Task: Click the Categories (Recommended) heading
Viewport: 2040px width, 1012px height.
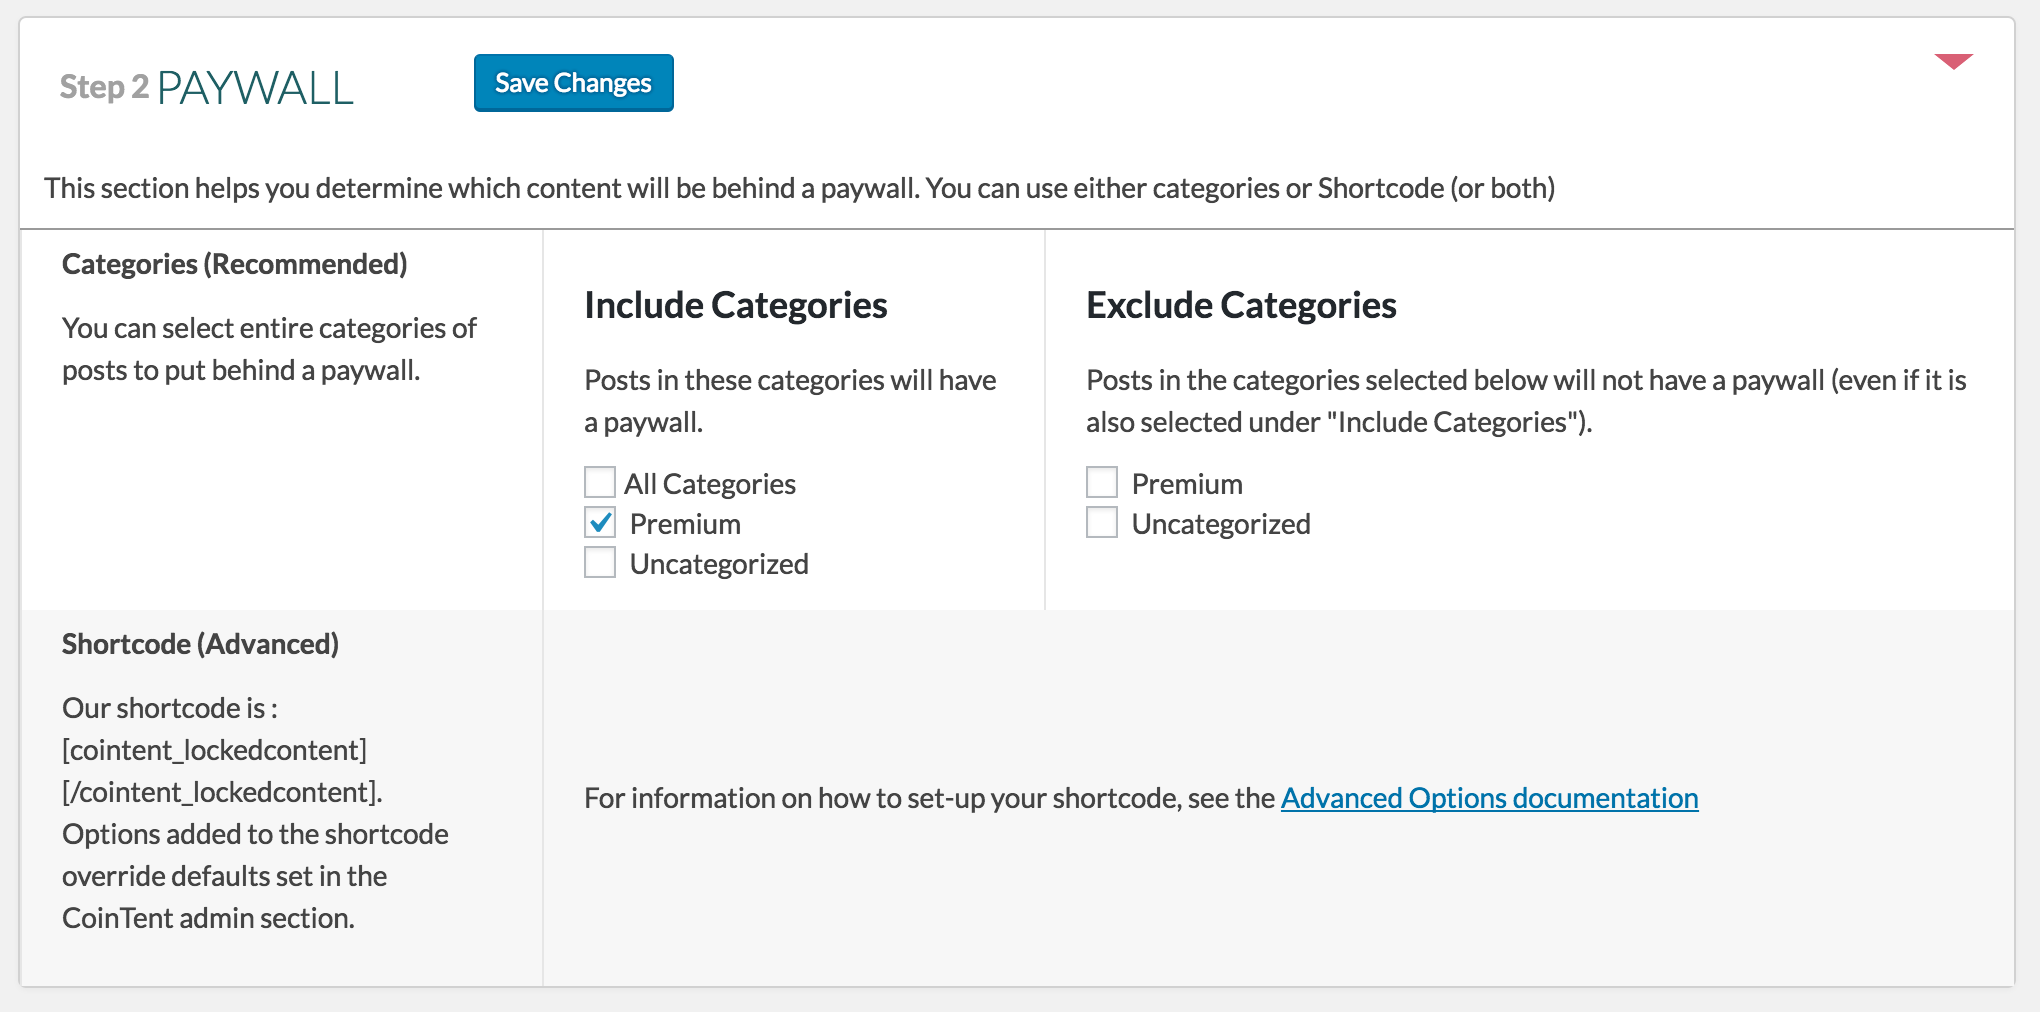Action: tap(234, 264)
